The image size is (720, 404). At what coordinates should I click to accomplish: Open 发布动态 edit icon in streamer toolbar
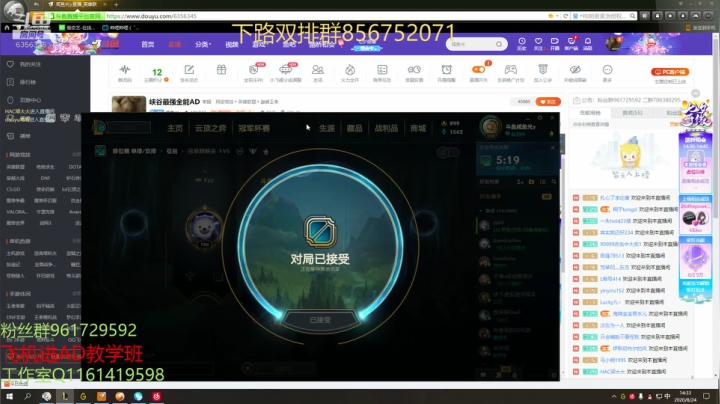coord(189,72)
